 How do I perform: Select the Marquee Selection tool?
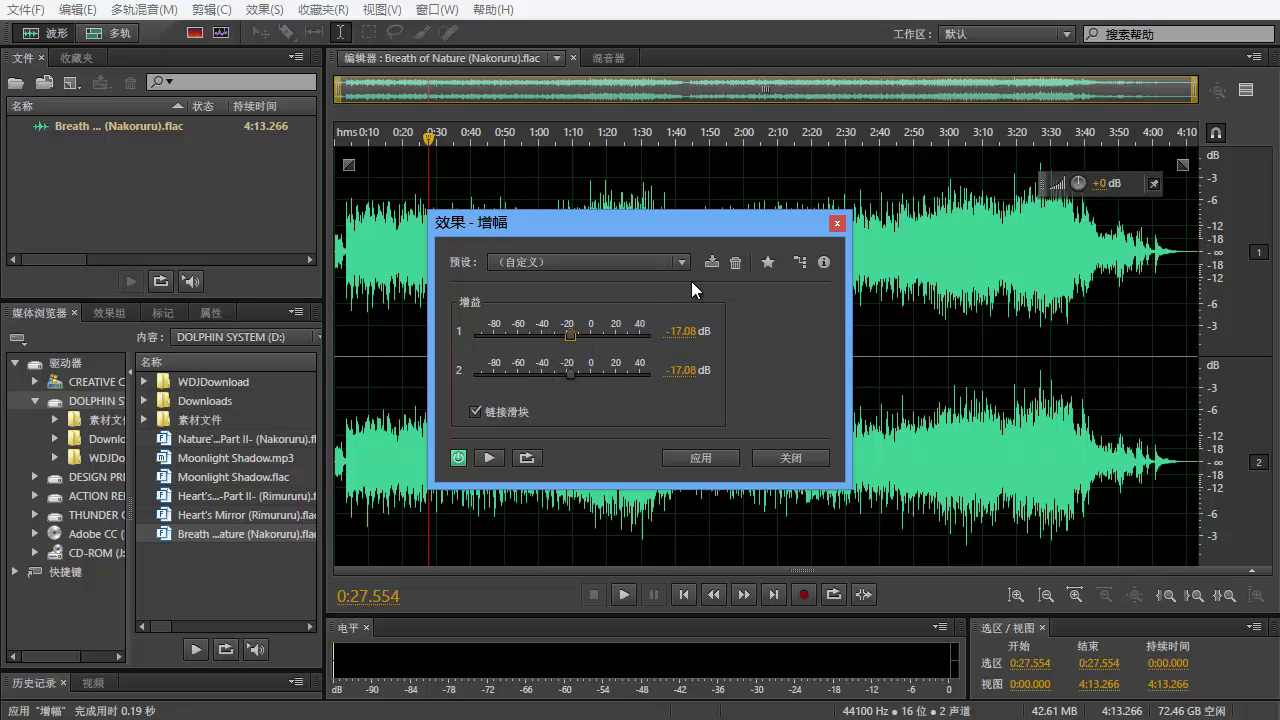[368, 33]
